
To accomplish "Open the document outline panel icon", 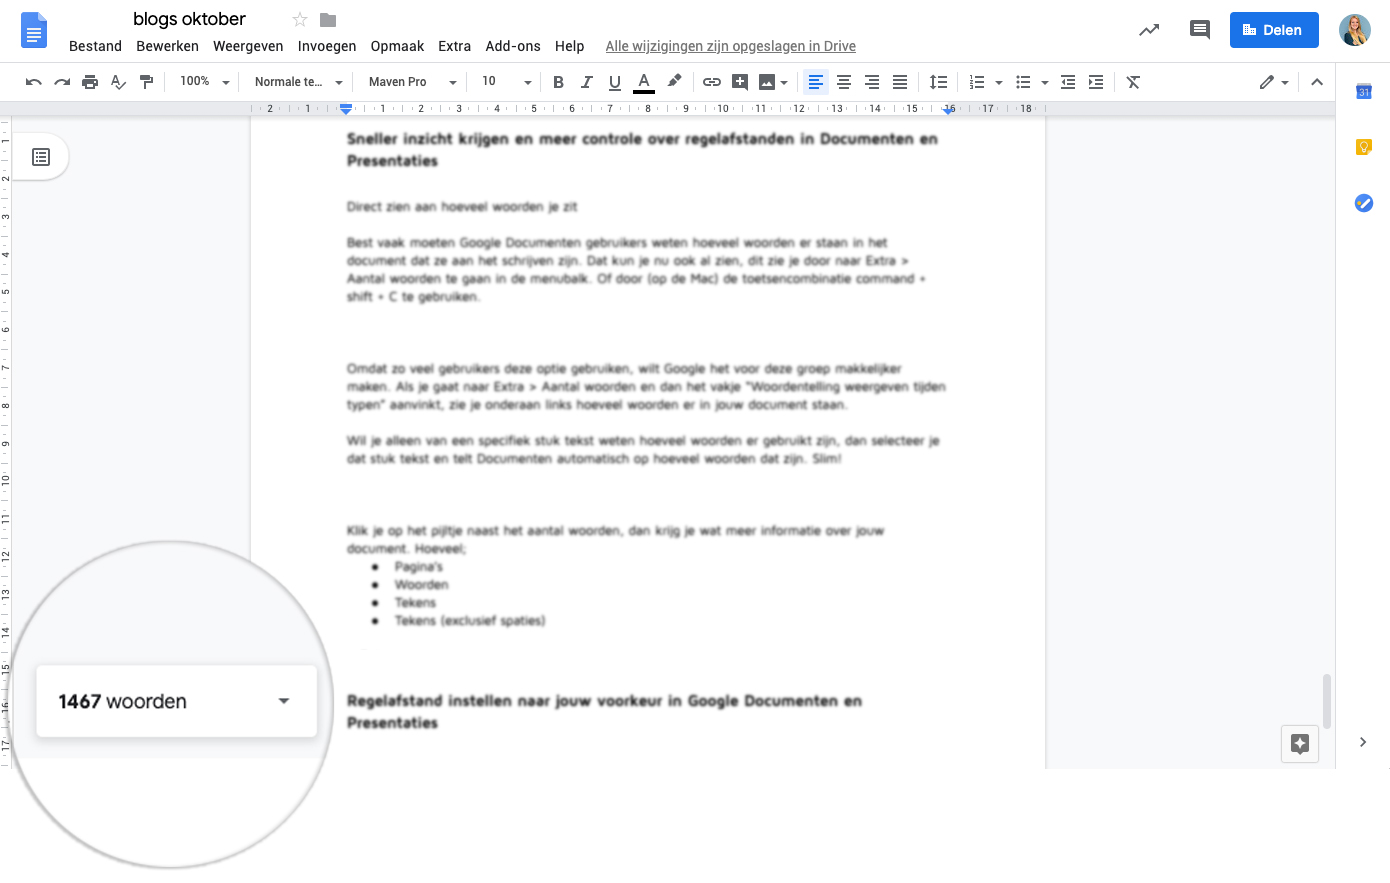I will pyautogui.click(x=41, y=157).
